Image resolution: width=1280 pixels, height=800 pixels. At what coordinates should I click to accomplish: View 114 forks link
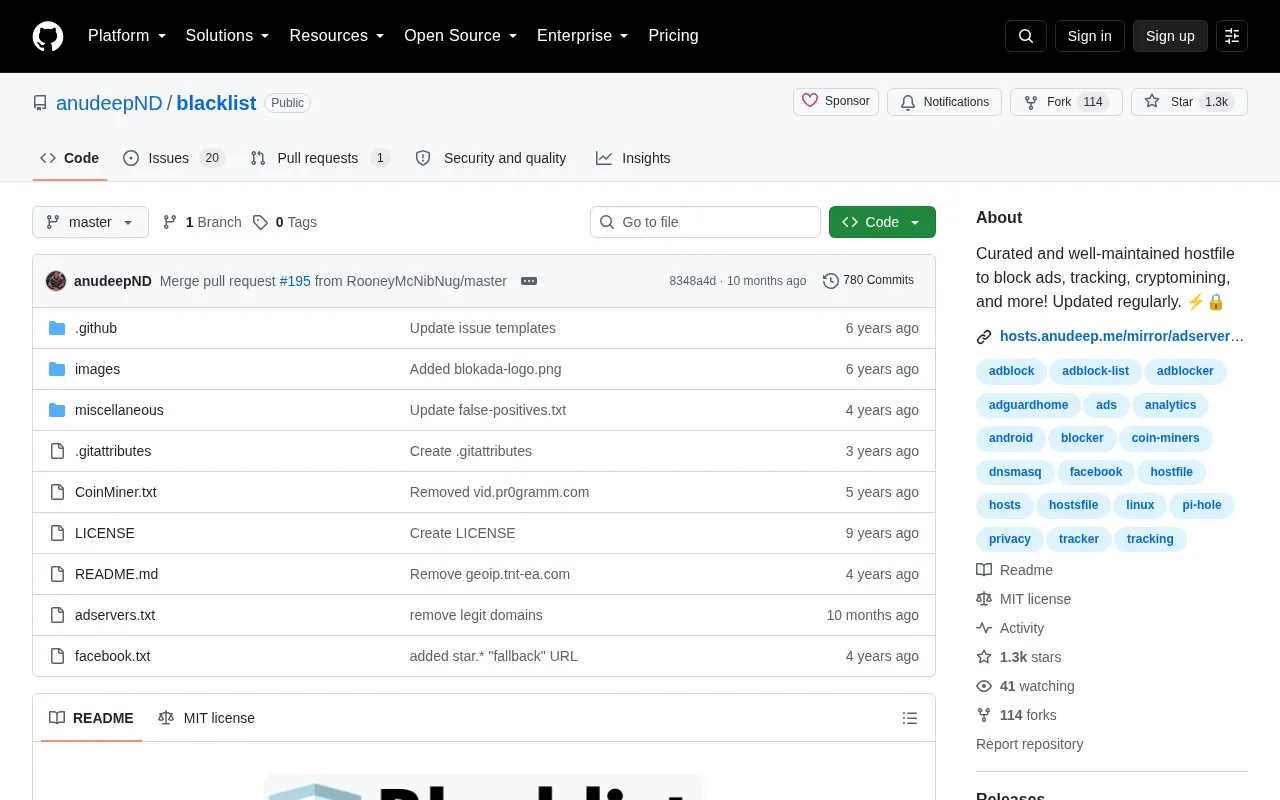[1017, 715]
